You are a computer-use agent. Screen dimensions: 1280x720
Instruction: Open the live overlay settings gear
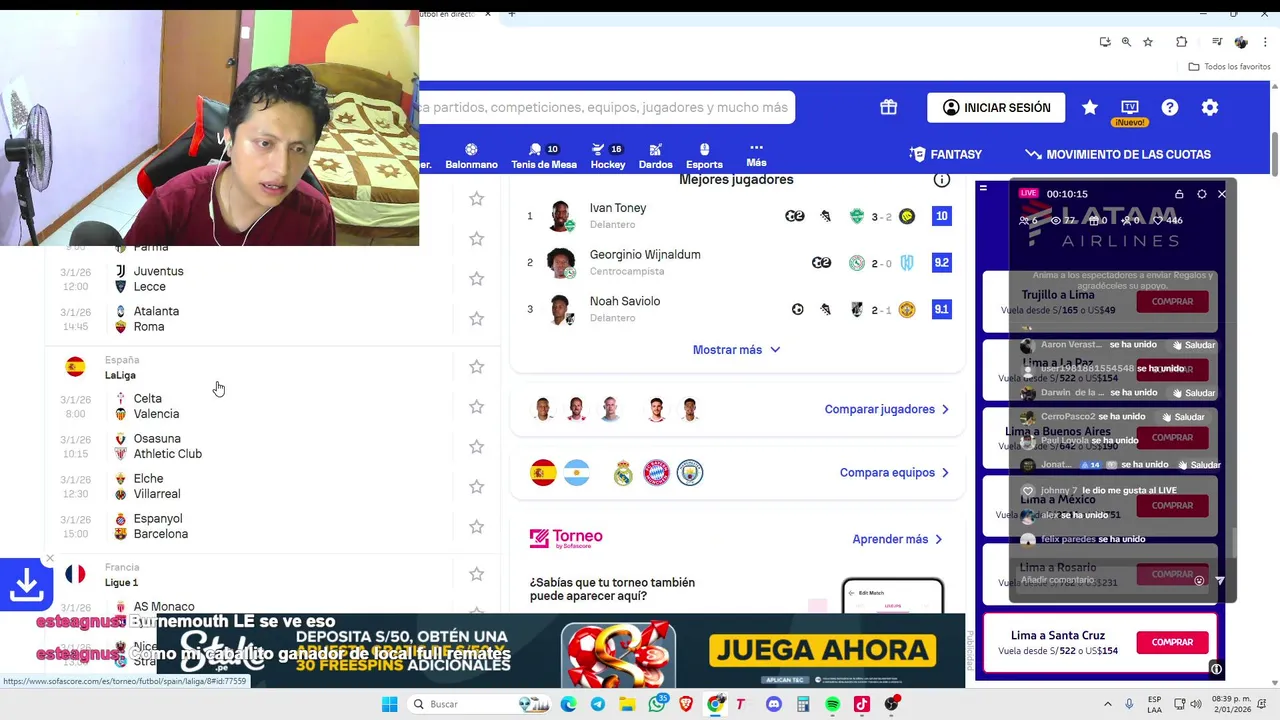pos(1202,194)
